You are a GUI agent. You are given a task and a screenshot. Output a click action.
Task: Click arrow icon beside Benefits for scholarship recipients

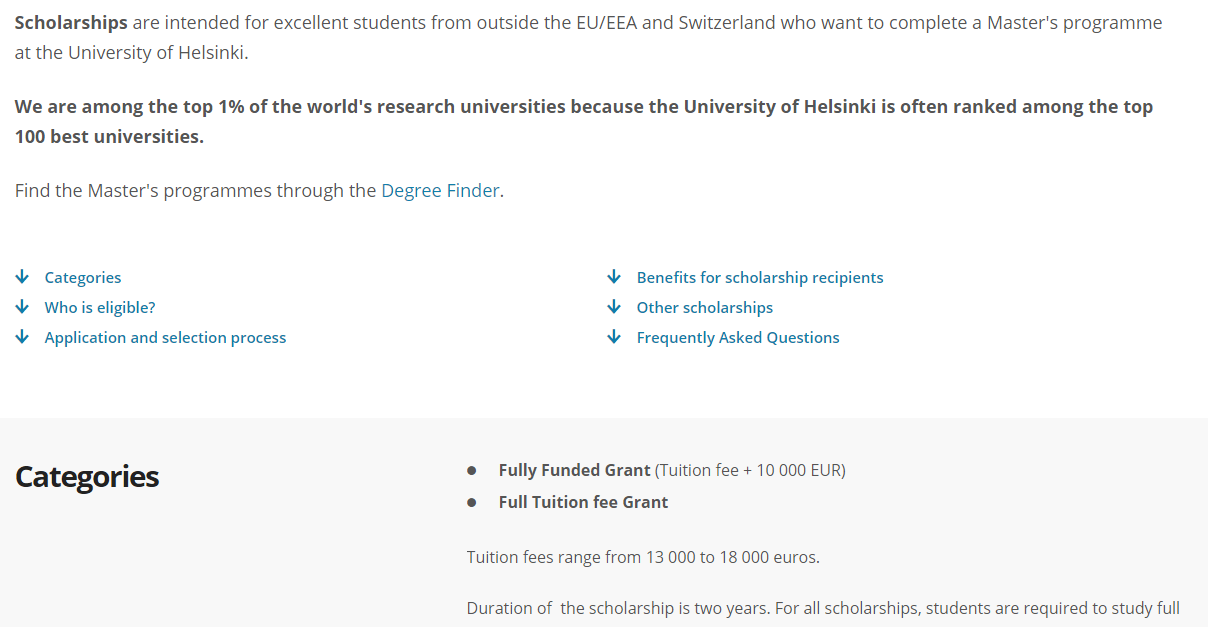click(614, 277)
